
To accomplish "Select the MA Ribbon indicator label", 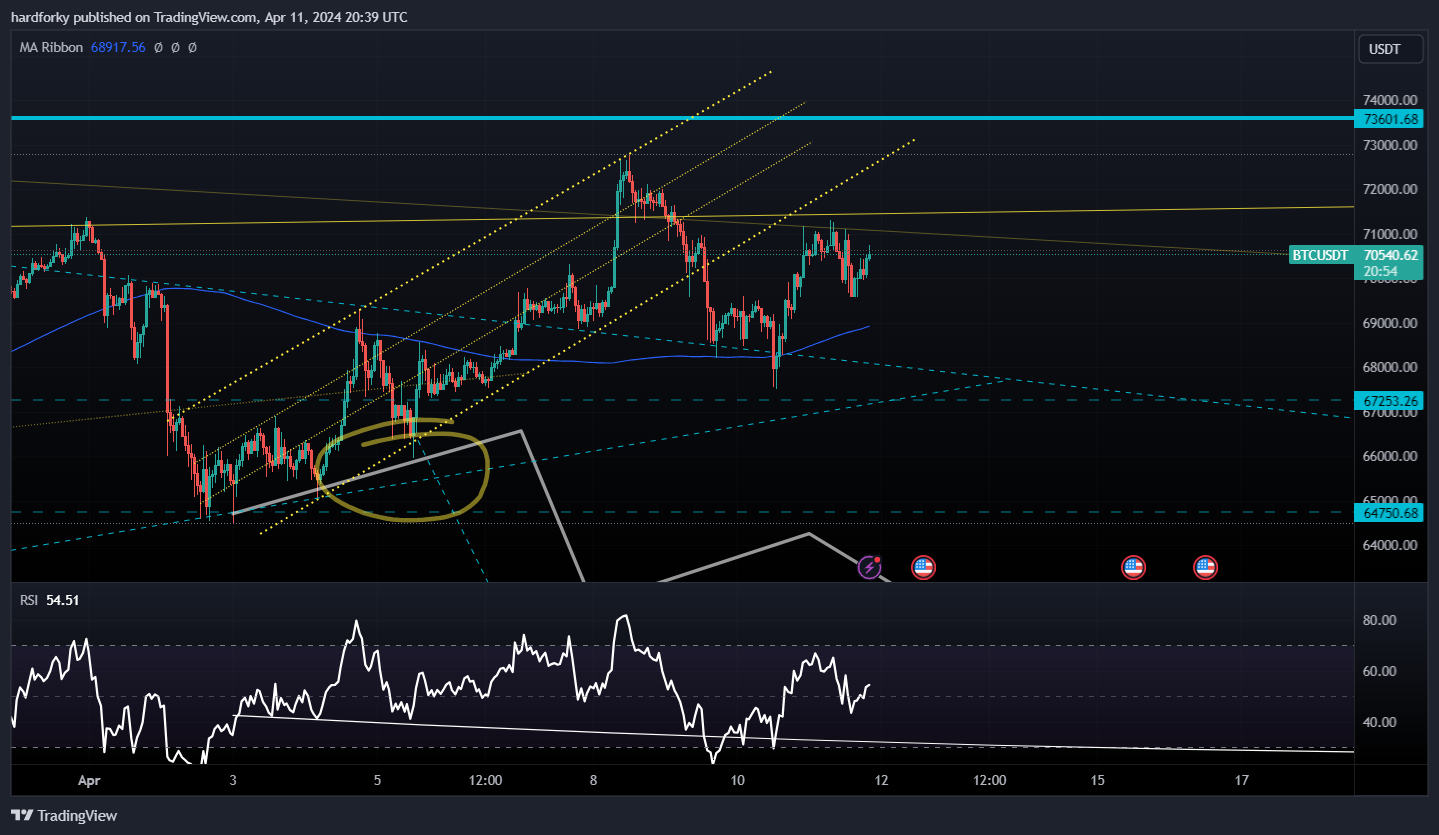I will 53,47.
